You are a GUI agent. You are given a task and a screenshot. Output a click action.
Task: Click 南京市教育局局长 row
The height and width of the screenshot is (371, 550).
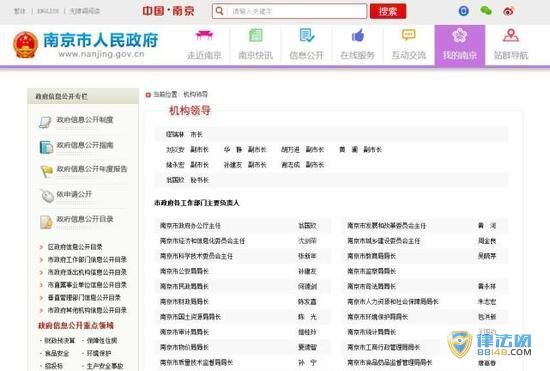pyautogui.click(x=424, y=256)
